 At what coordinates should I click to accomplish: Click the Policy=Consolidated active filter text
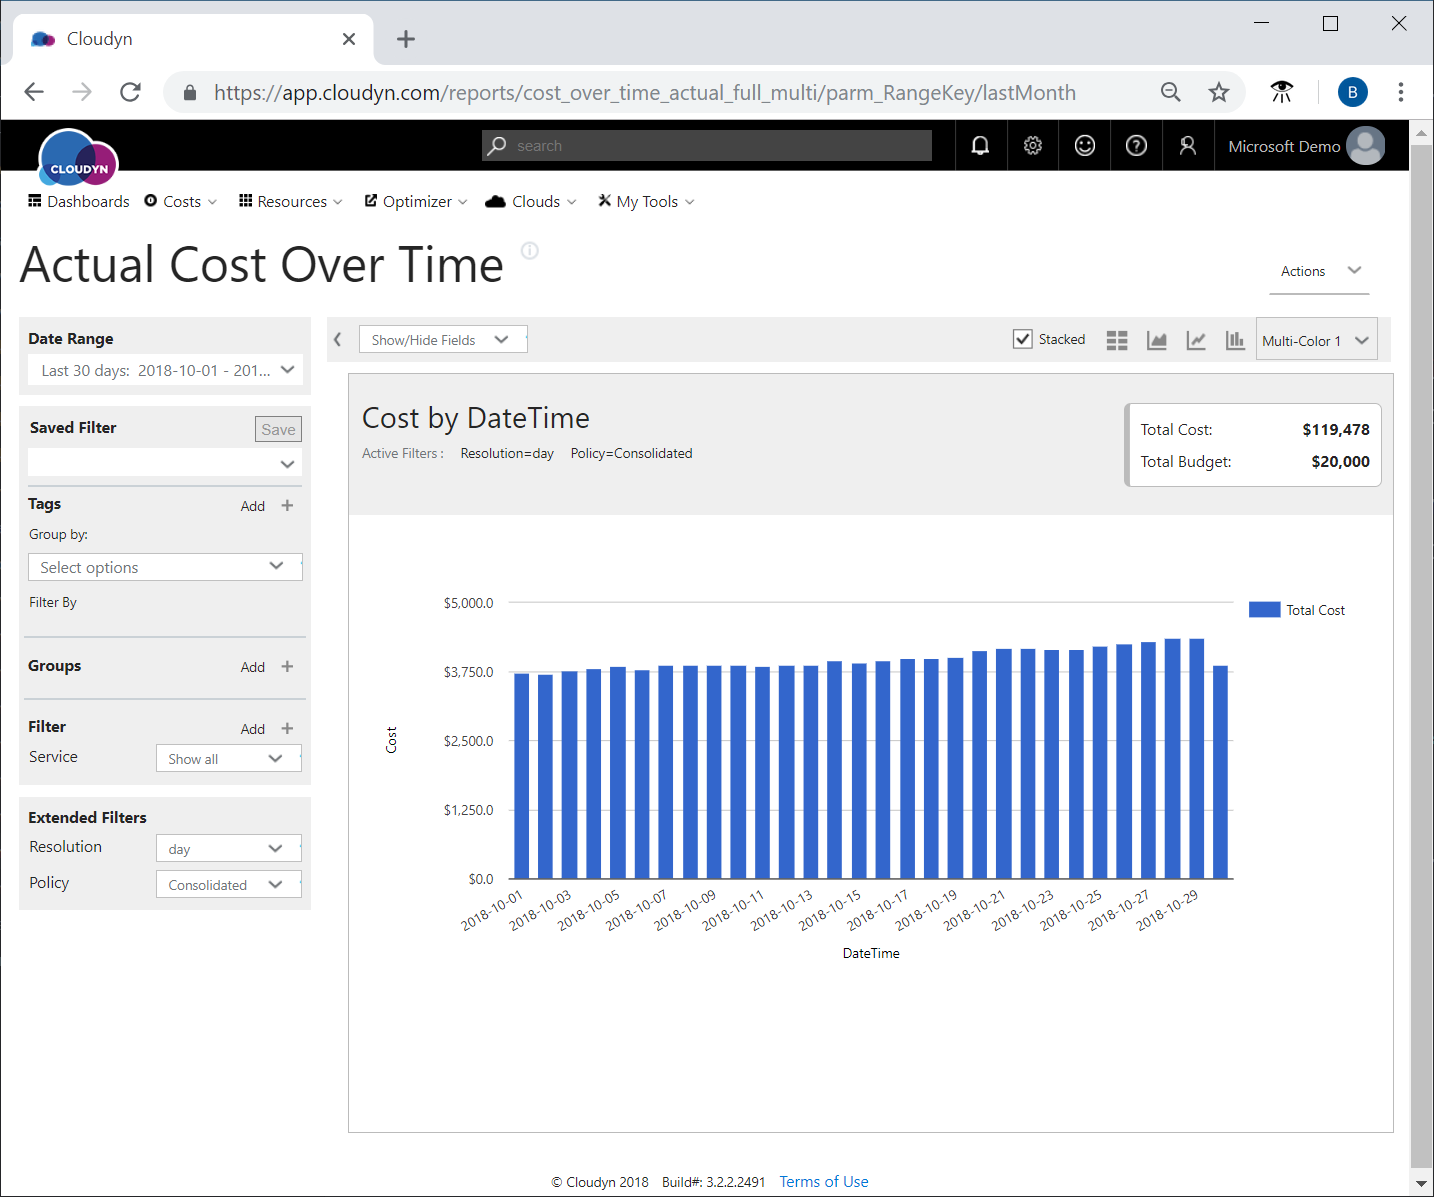[x=631, y=454]
